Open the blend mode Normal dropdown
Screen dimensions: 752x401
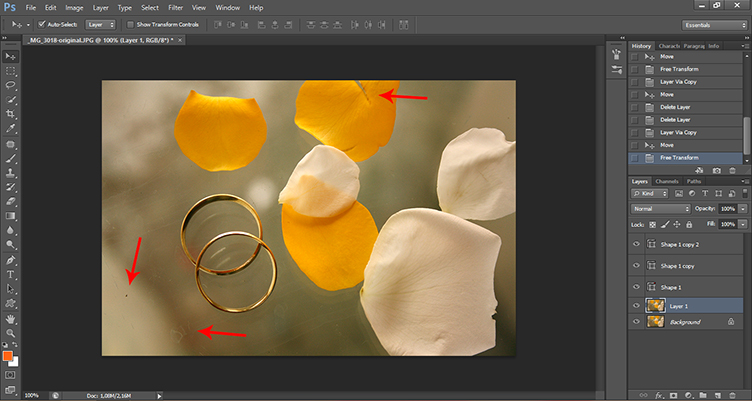tap(661, 208)
